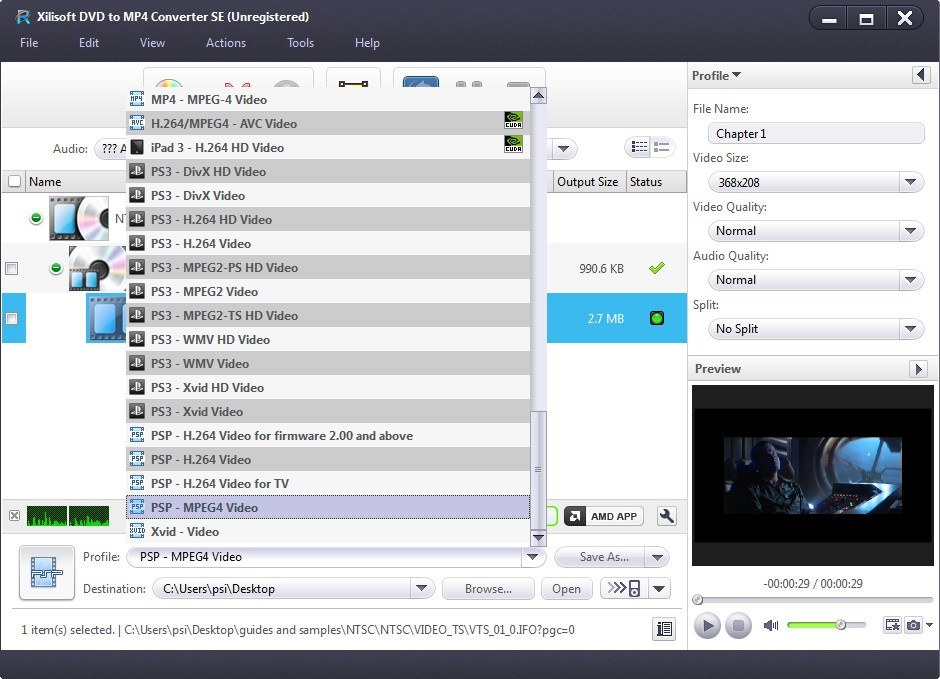Image resolution: width=940 pixels, height=679 pixels.
Task: Open the View menu
Action: [152, 43]
